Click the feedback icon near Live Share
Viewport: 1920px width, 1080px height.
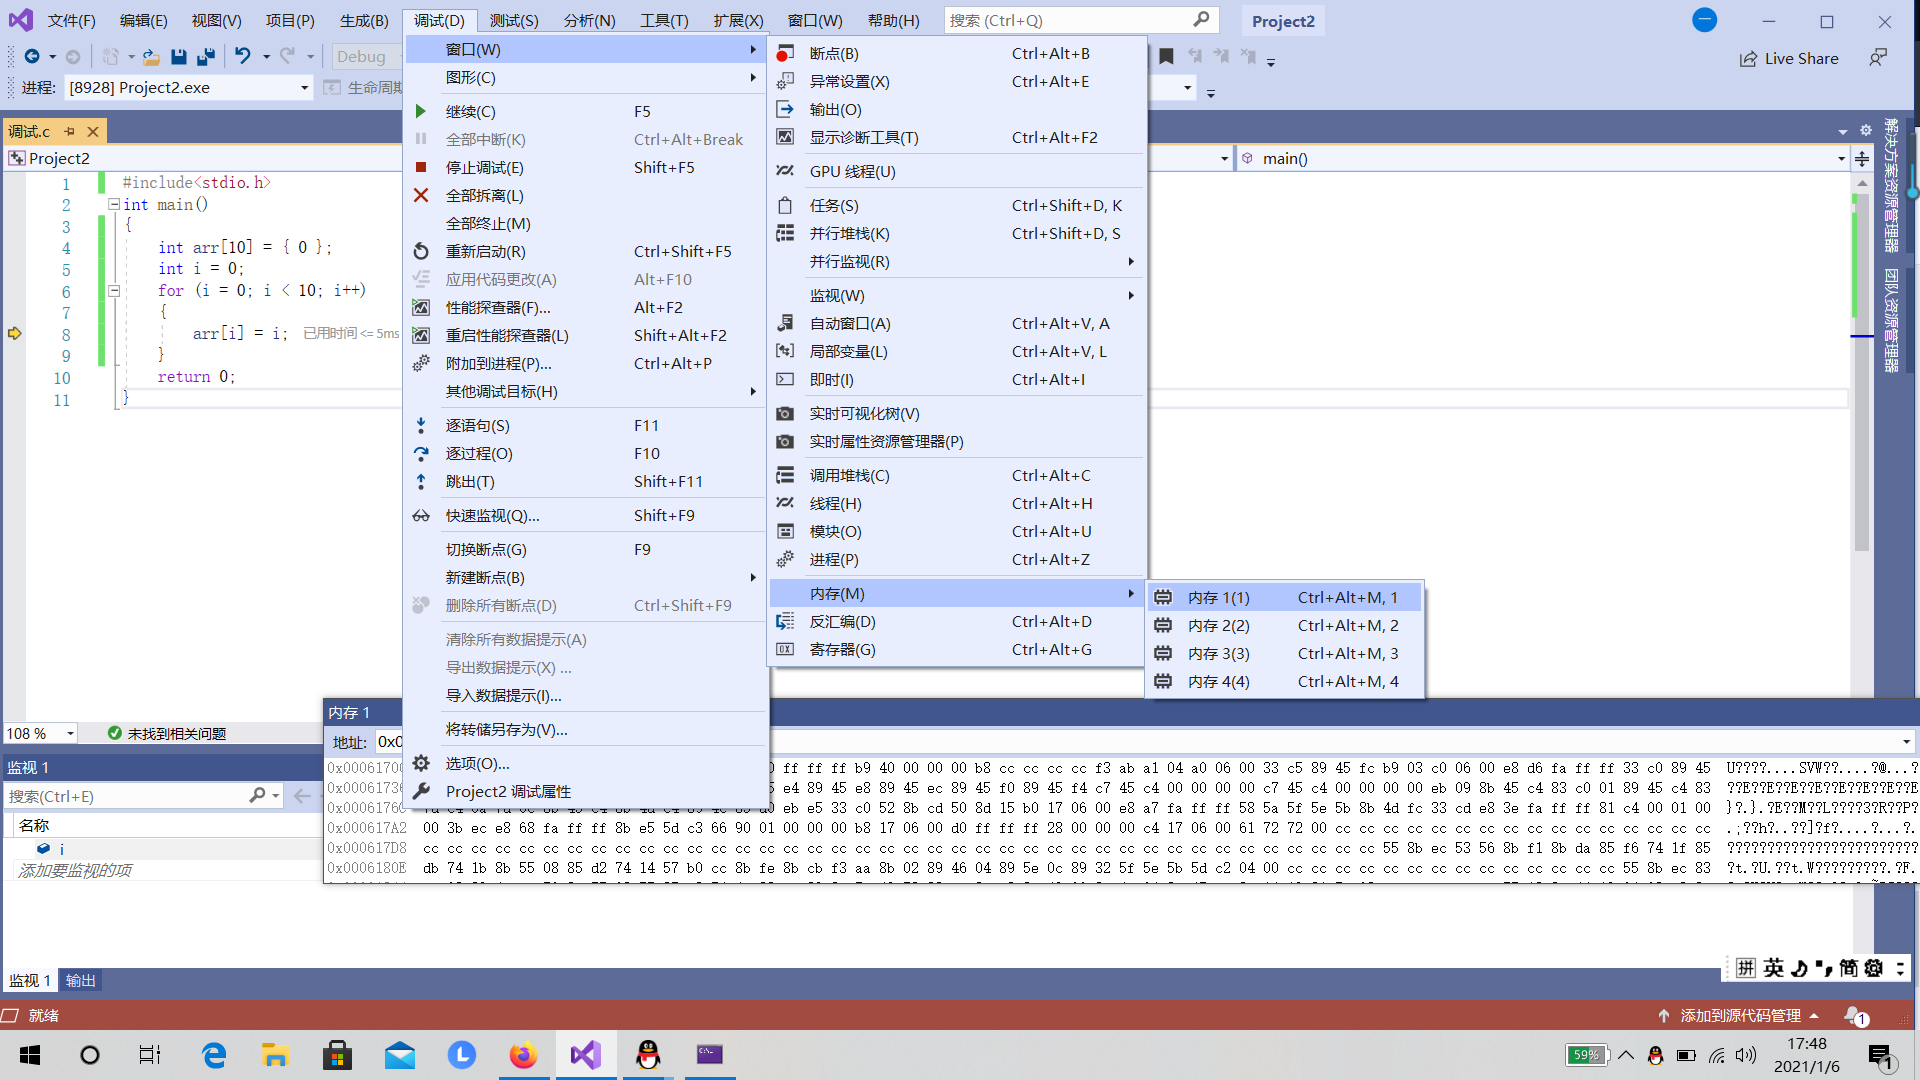[1878, 58]
